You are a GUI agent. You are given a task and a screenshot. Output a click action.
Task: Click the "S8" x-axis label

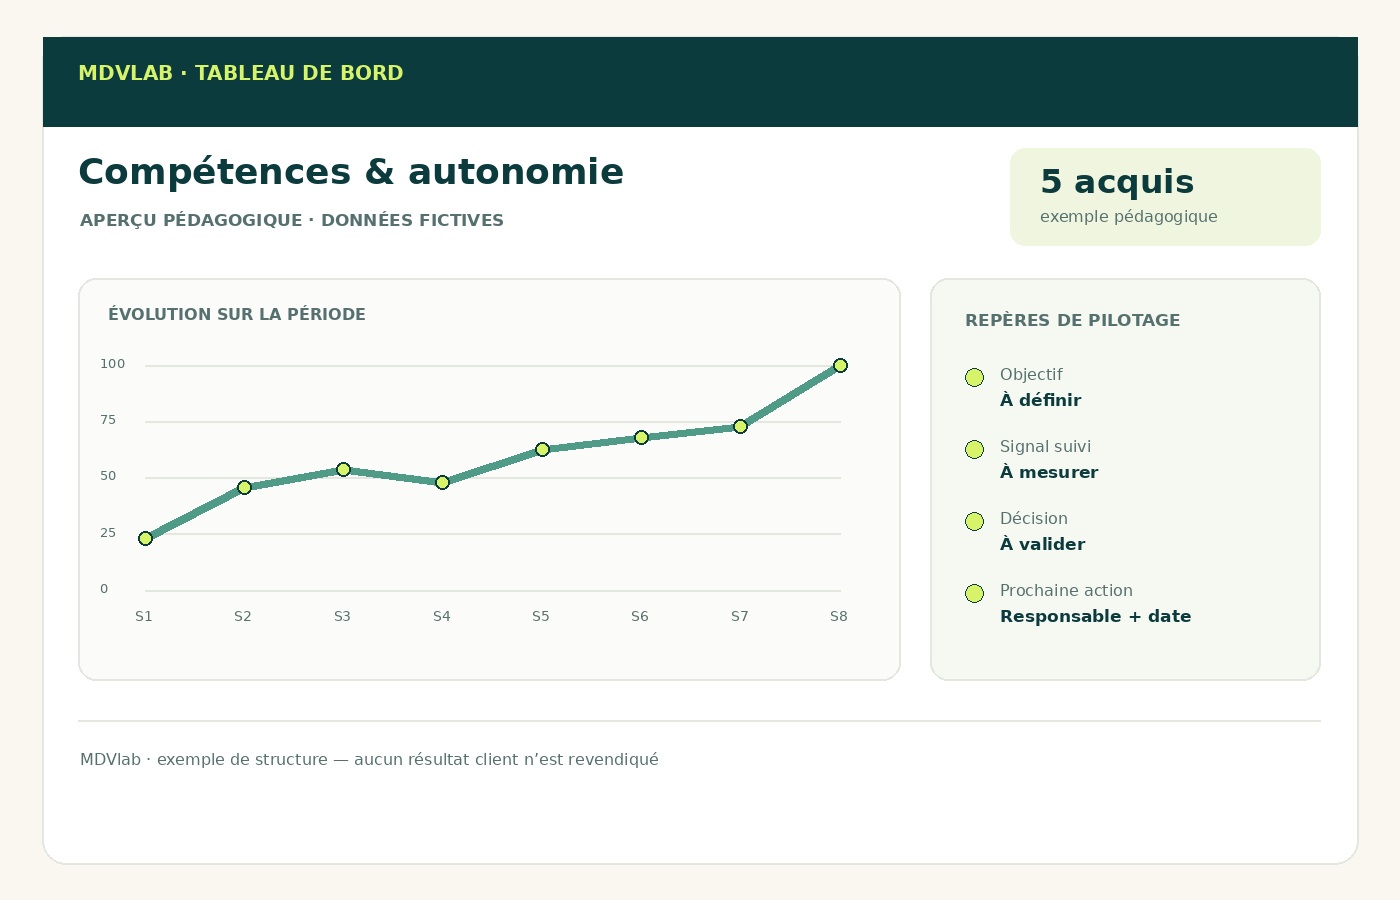click(x=839, y=616)
